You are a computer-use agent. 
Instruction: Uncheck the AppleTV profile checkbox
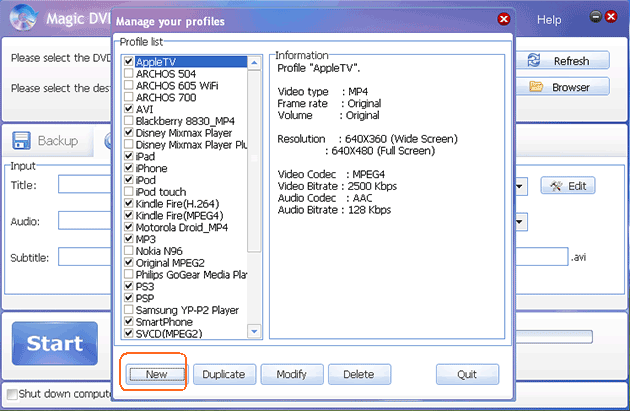click(x=129, y=61)
